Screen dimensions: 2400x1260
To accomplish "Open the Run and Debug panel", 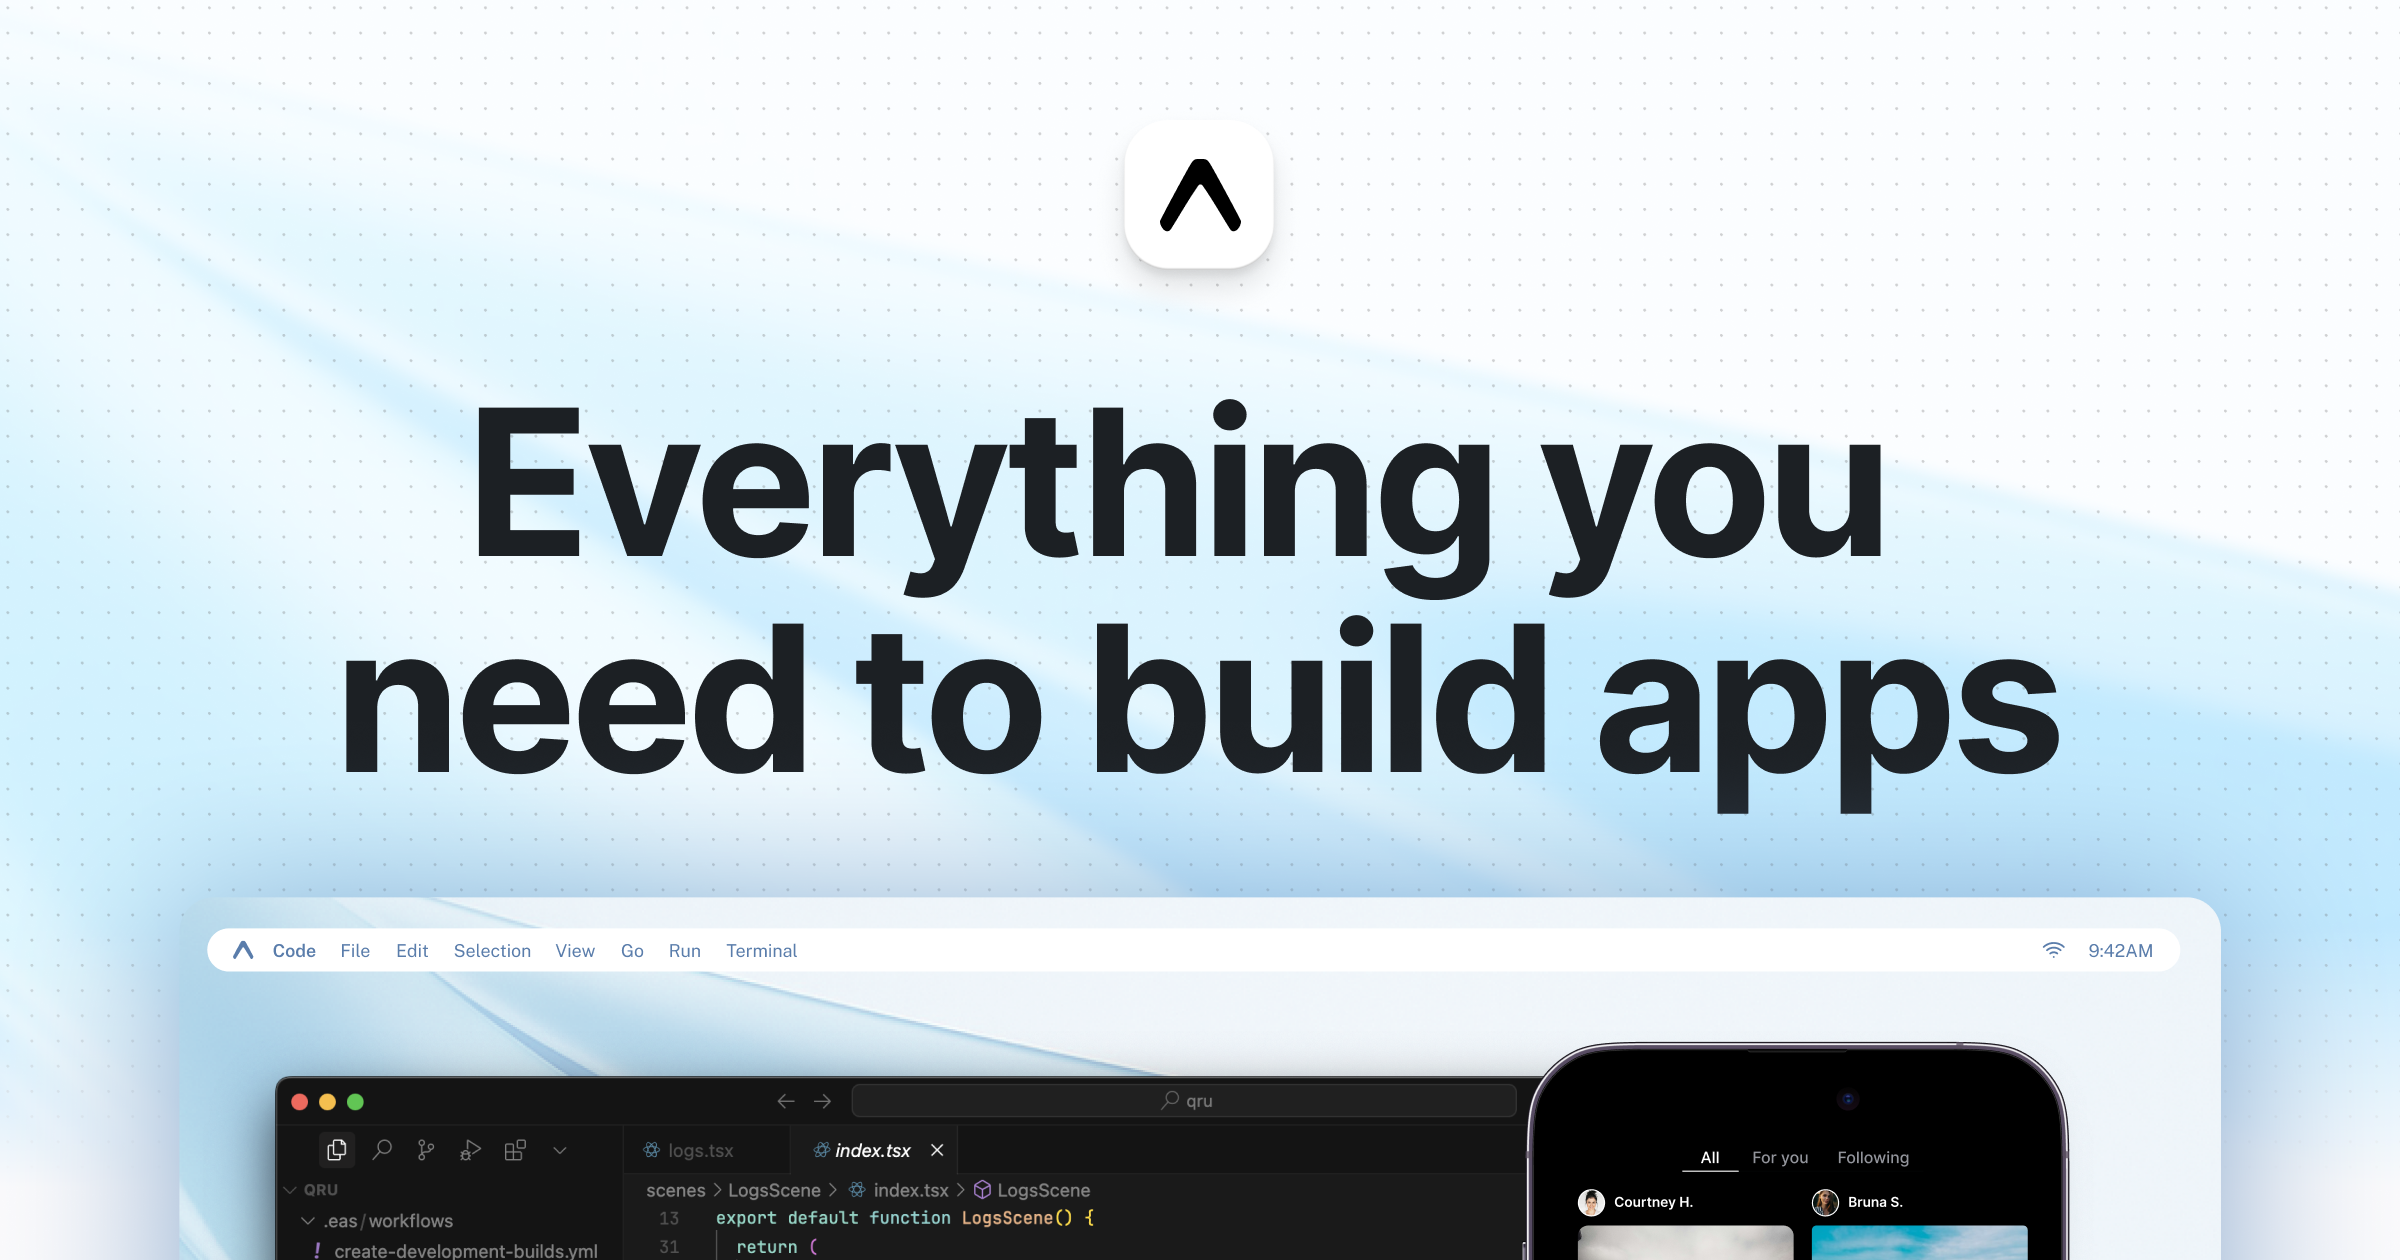I will [469, 1150].
